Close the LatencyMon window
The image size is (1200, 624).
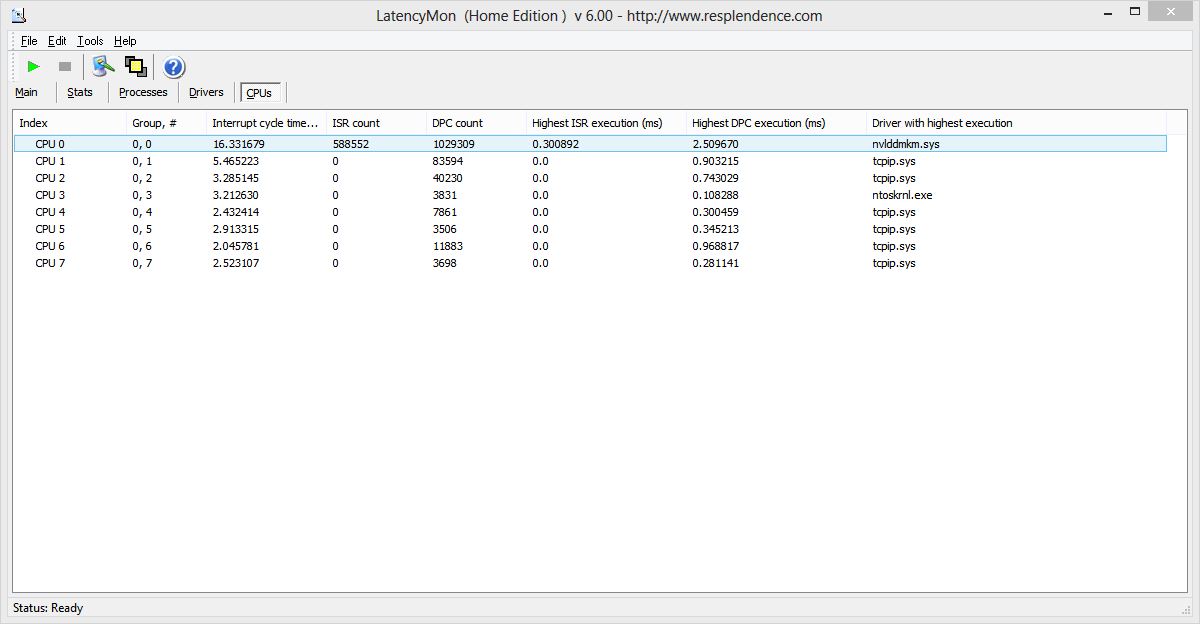click(x=1172, y=11)
